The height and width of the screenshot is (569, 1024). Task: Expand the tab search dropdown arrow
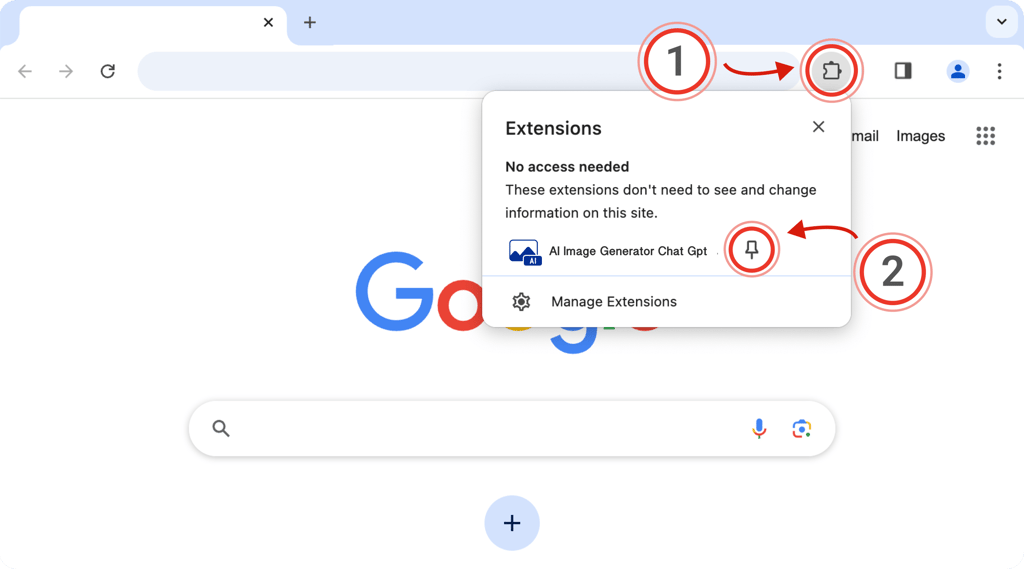click(1001, 22)
